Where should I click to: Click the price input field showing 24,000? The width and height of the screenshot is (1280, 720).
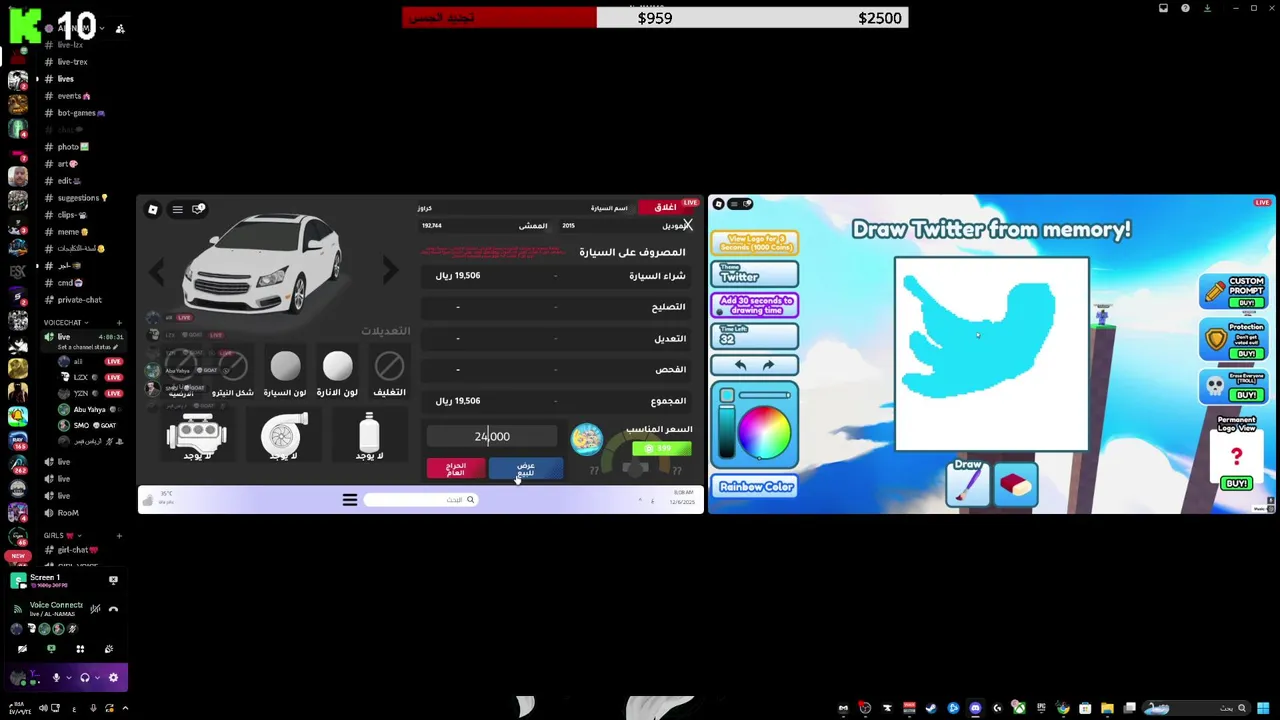(492, 436)
